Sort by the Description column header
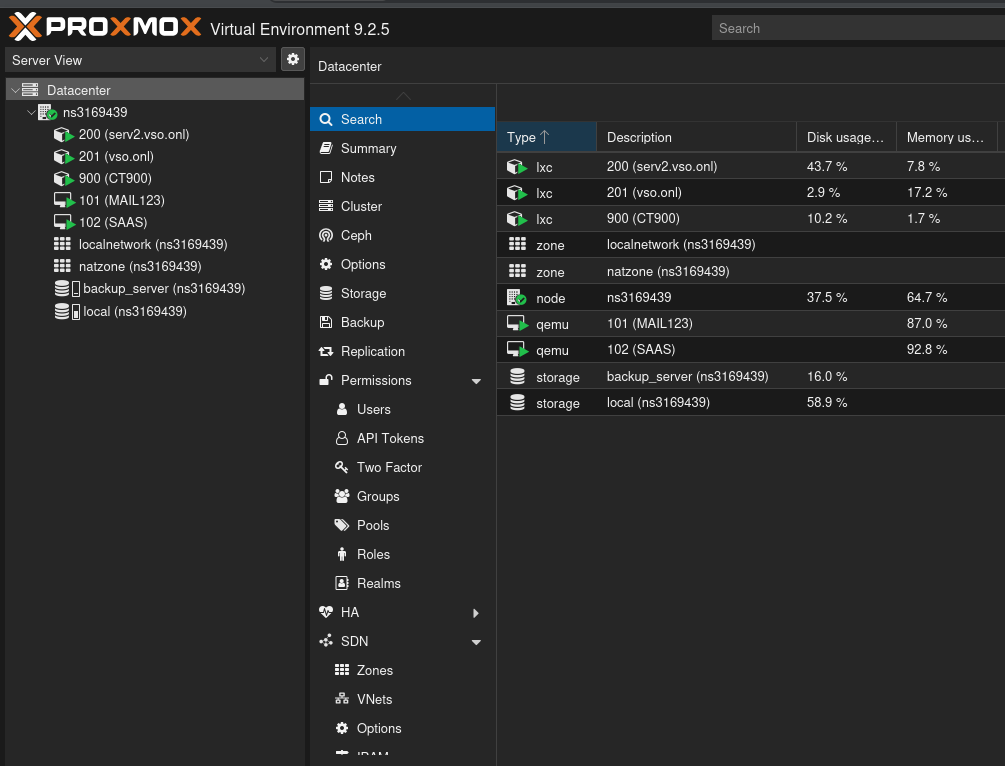Viewport: 1005px width, 766px height. [x=697, y=137]
